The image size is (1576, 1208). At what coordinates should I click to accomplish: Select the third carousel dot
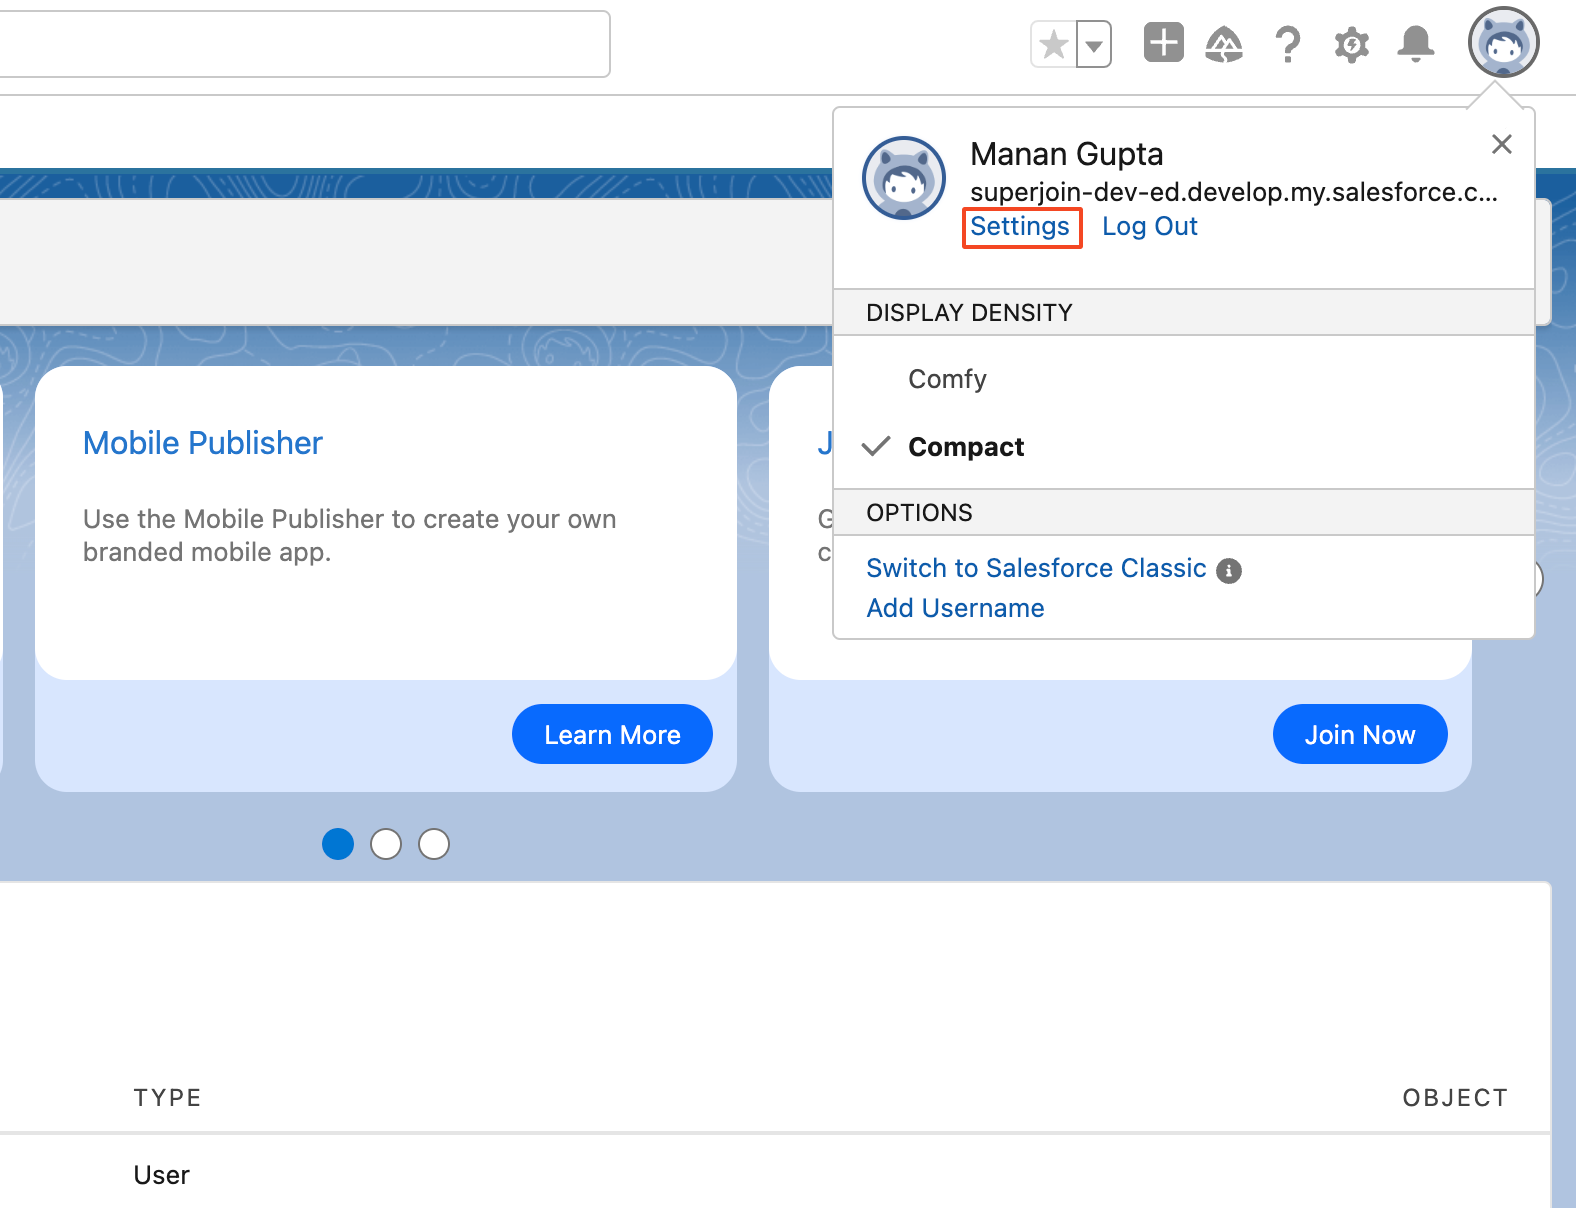(x=434, y=844)
